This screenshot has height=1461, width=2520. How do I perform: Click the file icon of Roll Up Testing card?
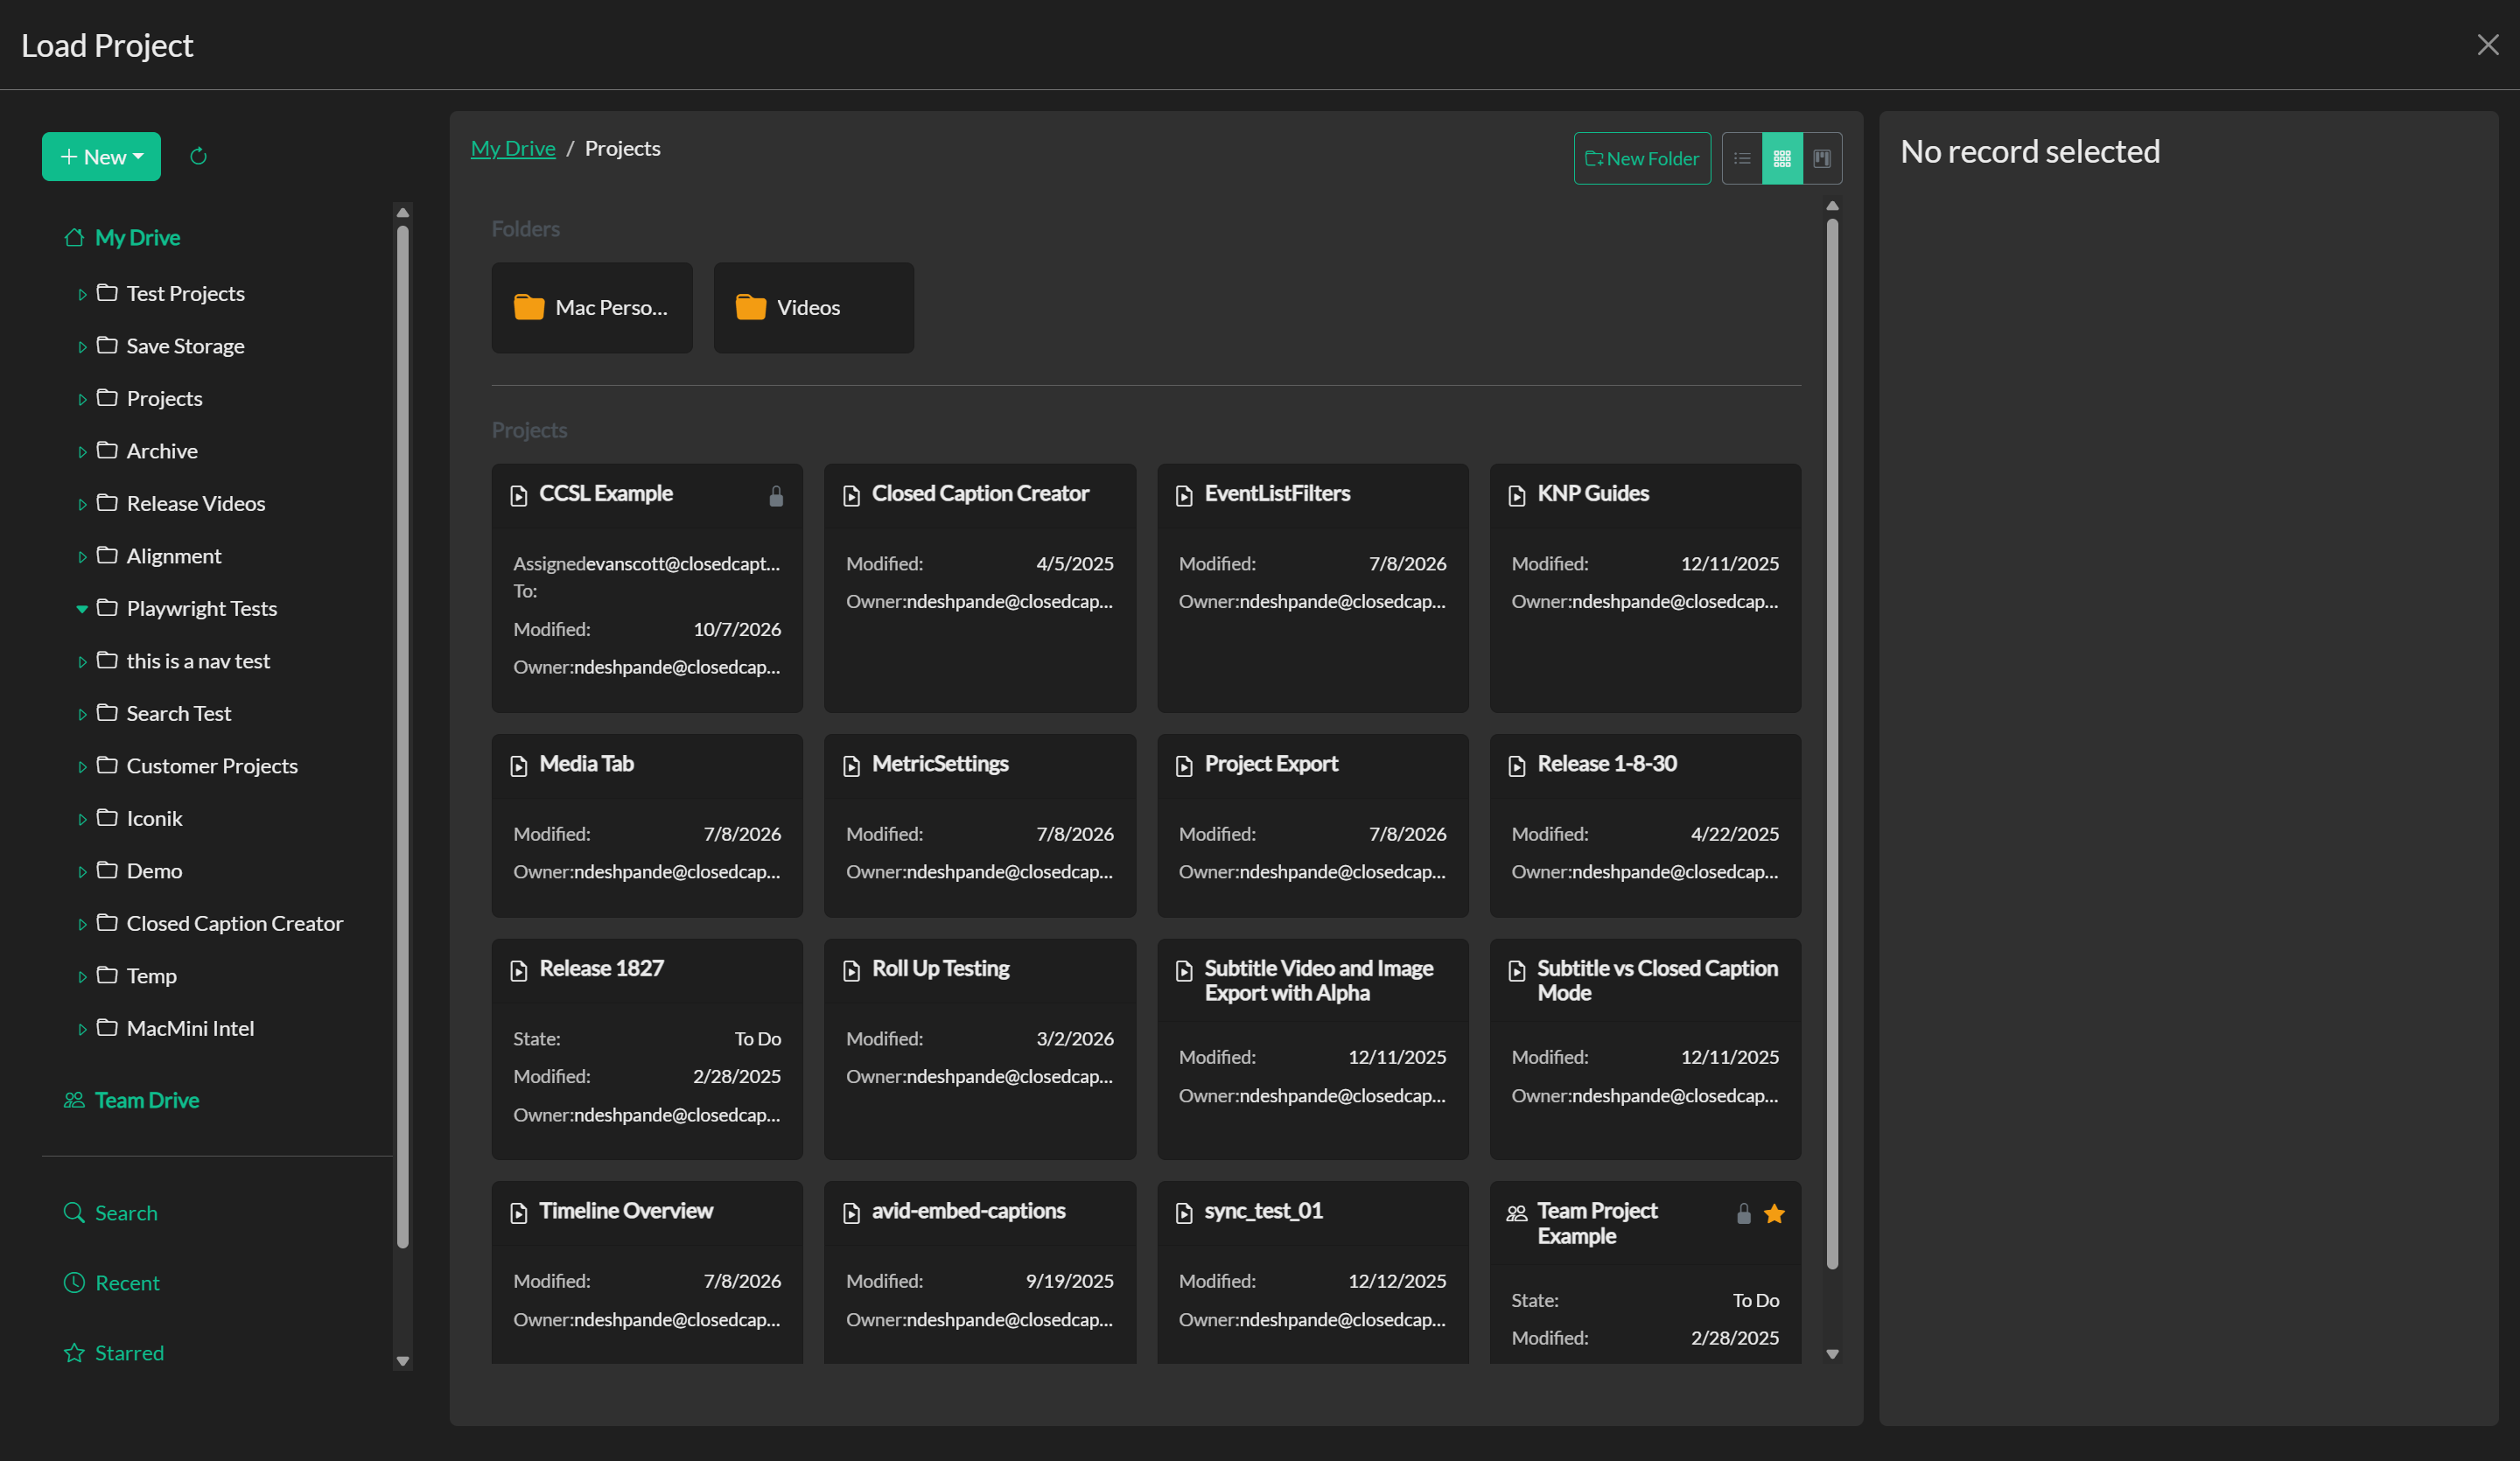click(852, 971)
